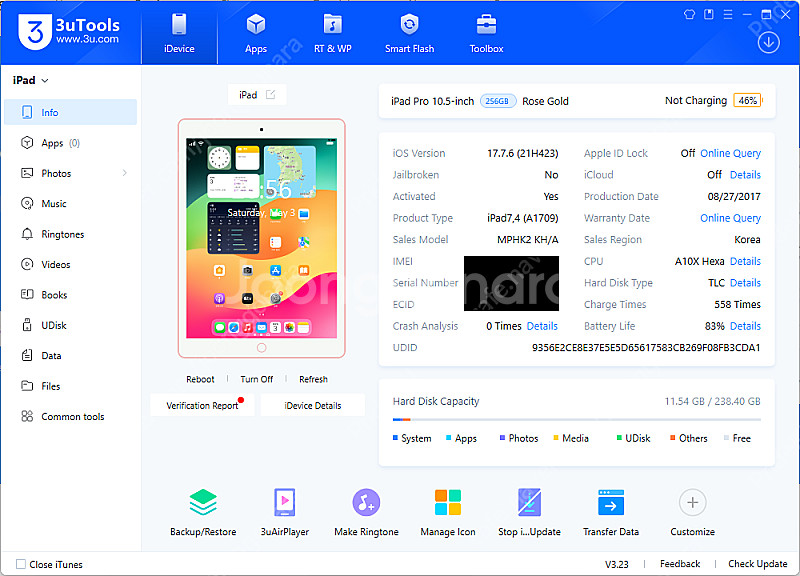800x576 pixels.
Task: Click the UDisk legend swatch
Action: click(619, 438)
